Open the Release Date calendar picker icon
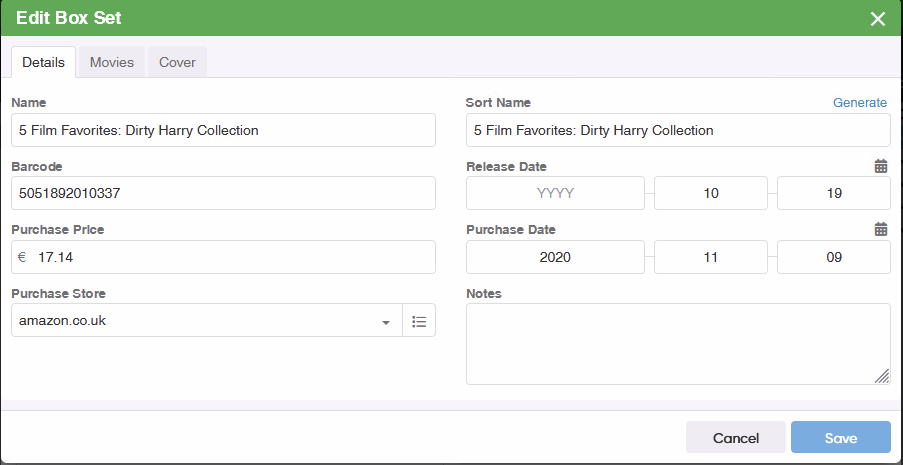 point(880,167)
